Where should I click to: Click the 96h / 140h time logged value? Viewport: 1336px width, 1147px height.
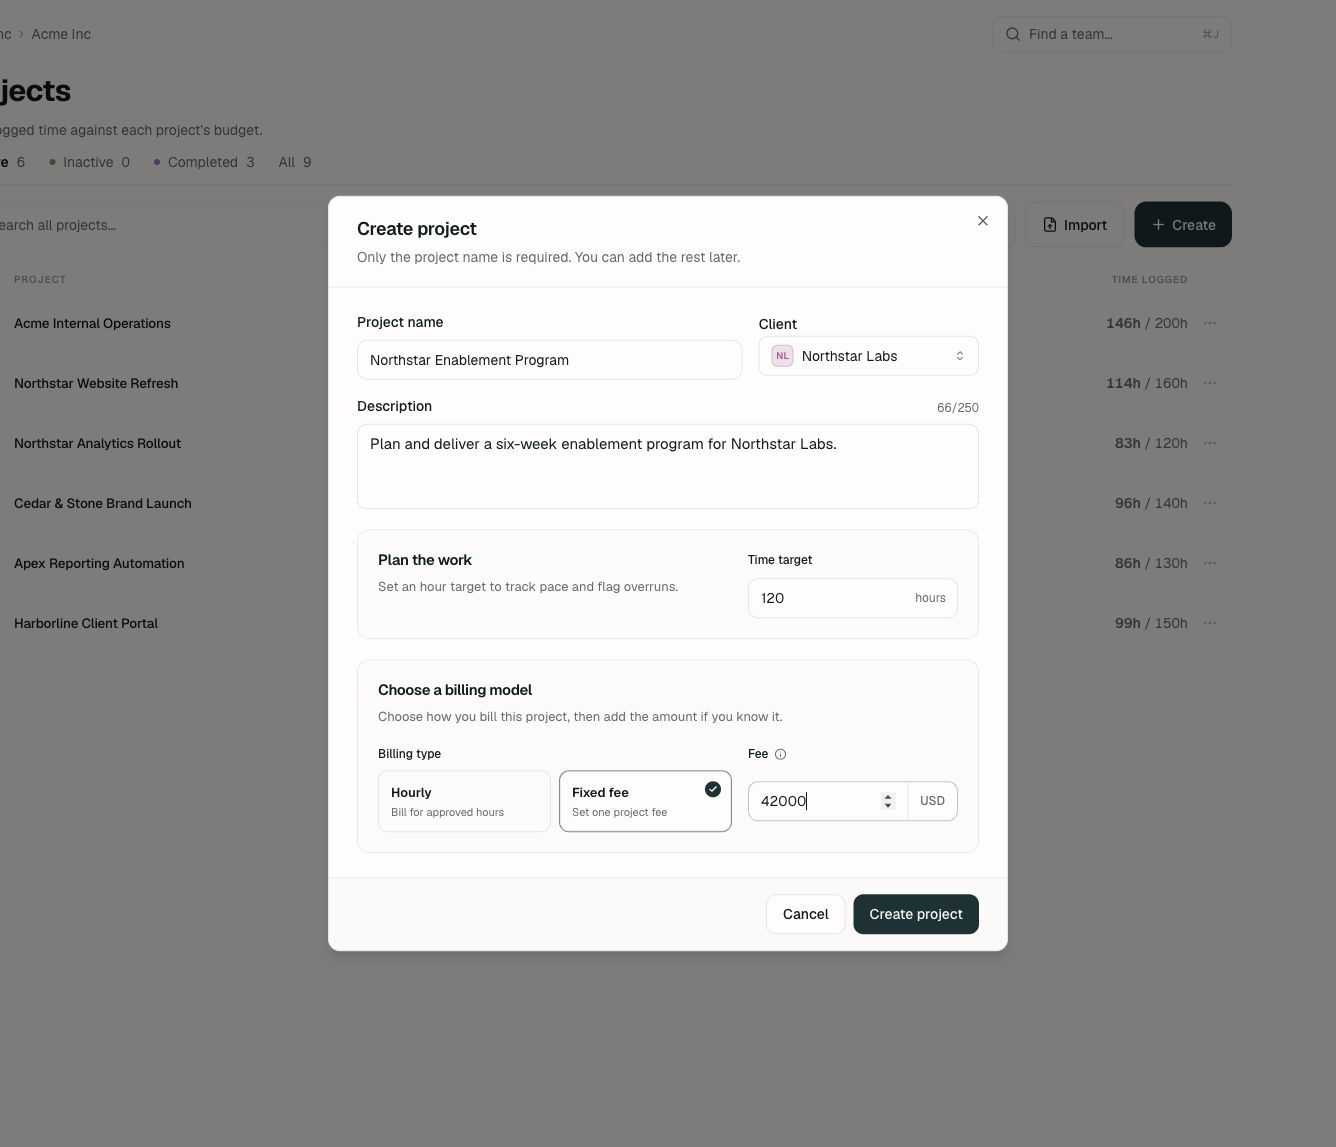pos(1151,503)
